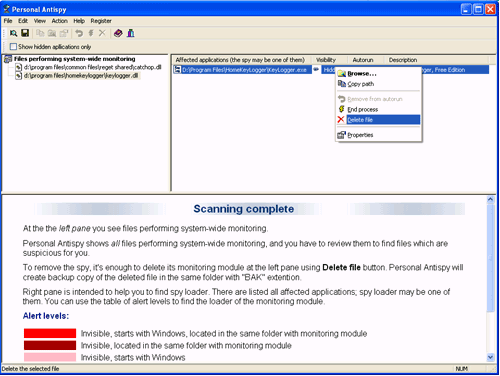Select the keylogger.dll tree entry
Screen dimensions: 500x376
[81, 76]
